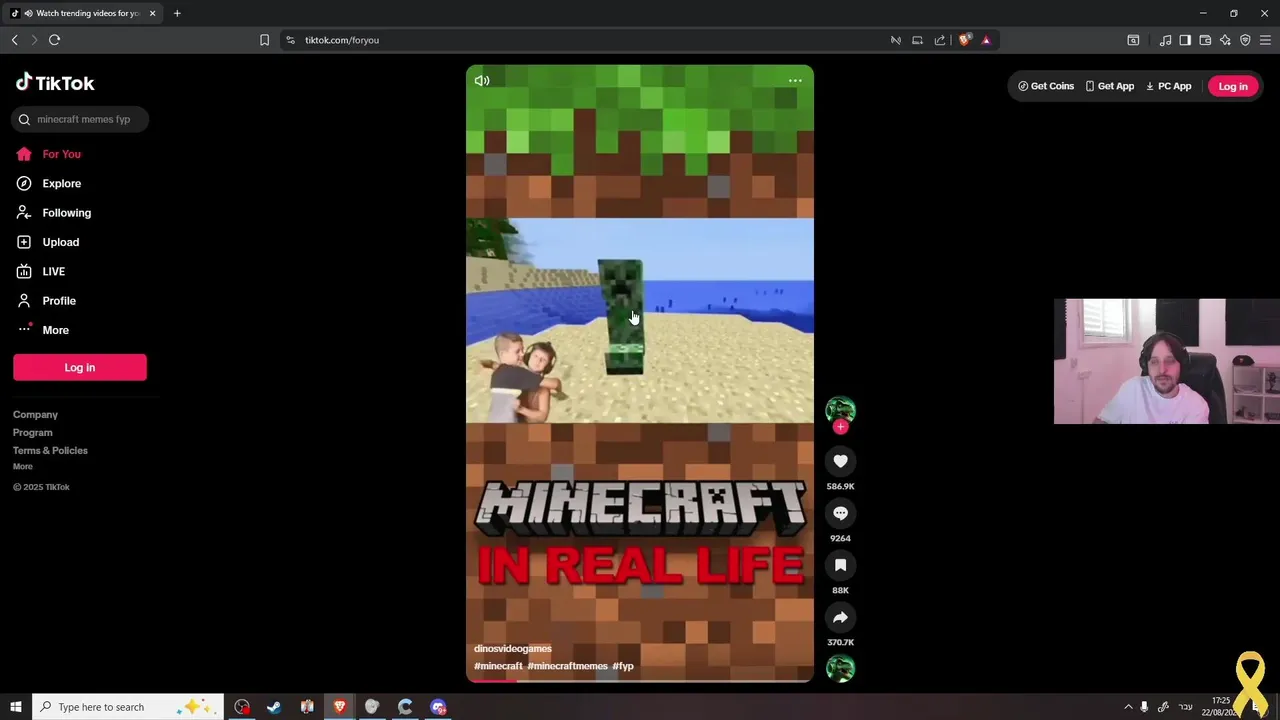Open the sound disc at bottom of action bar

(x=840, y=668)
